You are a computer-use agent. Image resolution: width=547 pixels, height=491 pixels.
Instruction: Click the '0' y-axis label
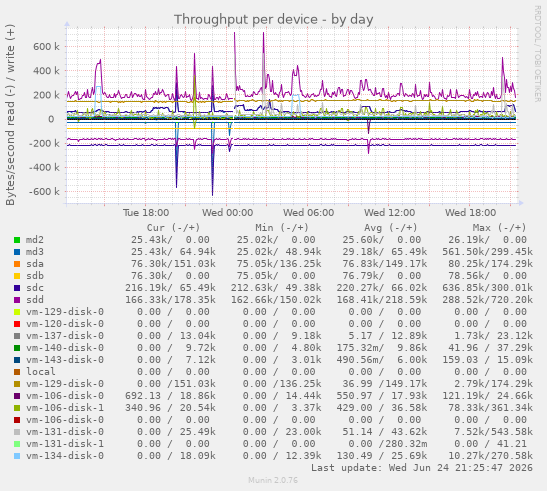click(51, 119)
